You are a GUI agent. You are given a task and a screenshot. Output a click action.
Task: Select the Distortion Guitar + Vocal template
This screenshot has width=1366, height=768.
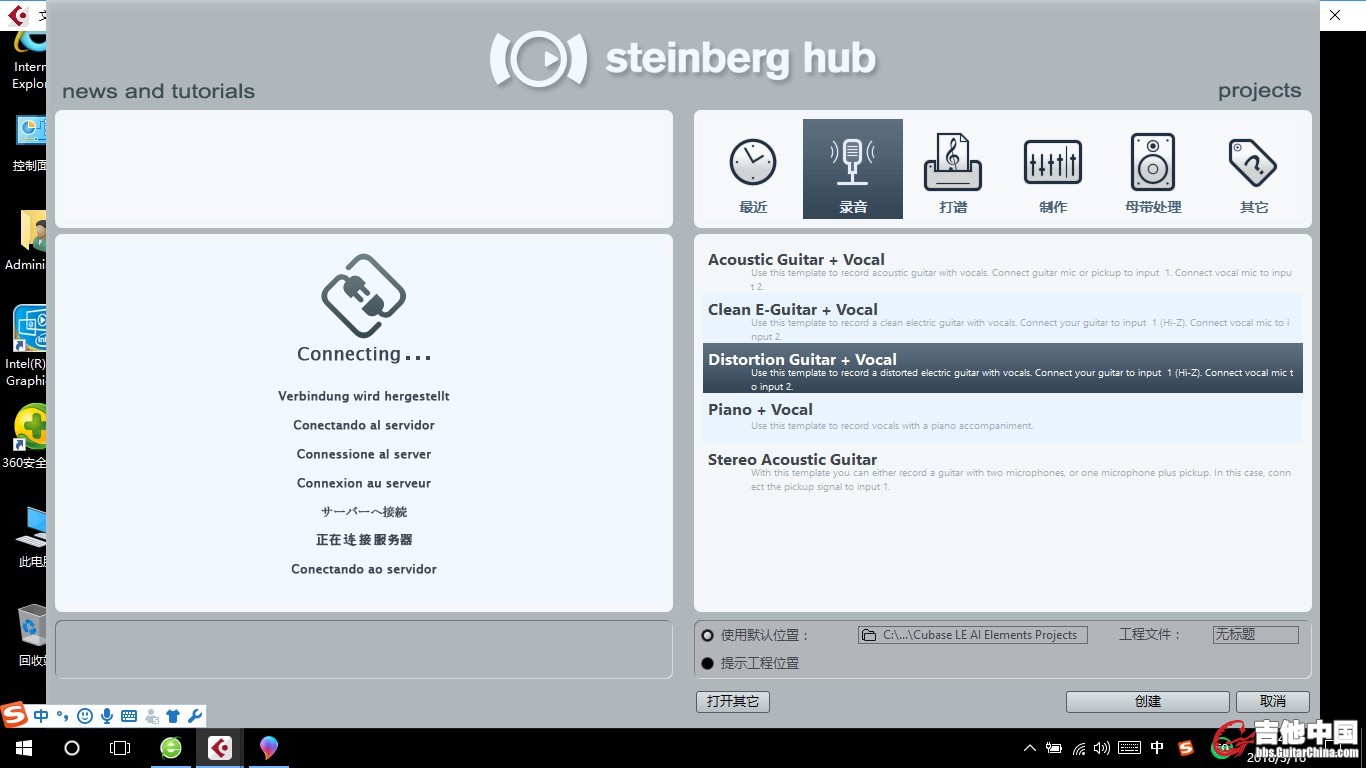tap(1003, 368)
